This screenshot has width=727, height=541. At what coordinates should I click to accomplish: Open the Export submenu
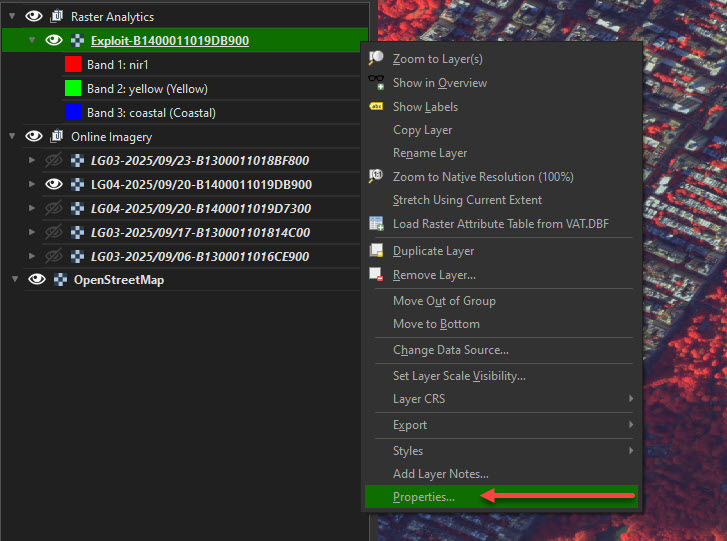(x=500, y=425)
